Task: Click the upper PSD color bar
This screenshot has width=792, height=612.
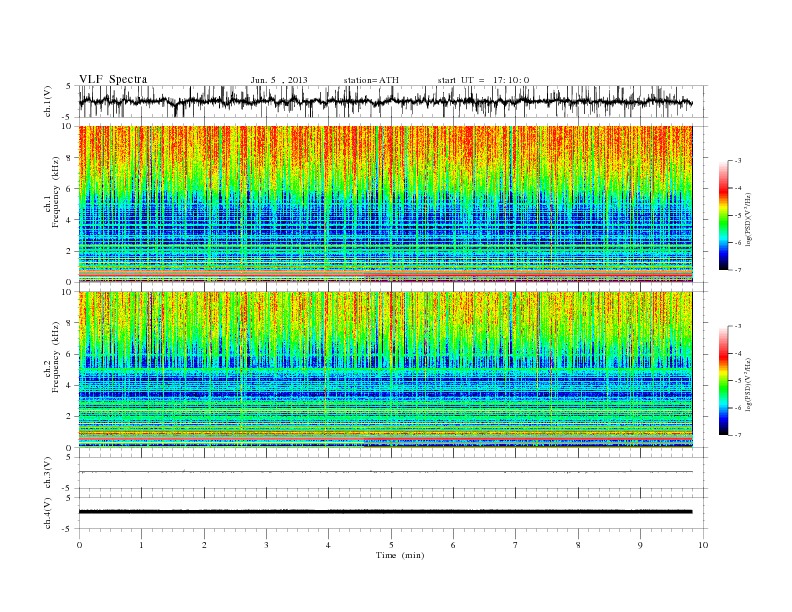Action: click(723, 215)
